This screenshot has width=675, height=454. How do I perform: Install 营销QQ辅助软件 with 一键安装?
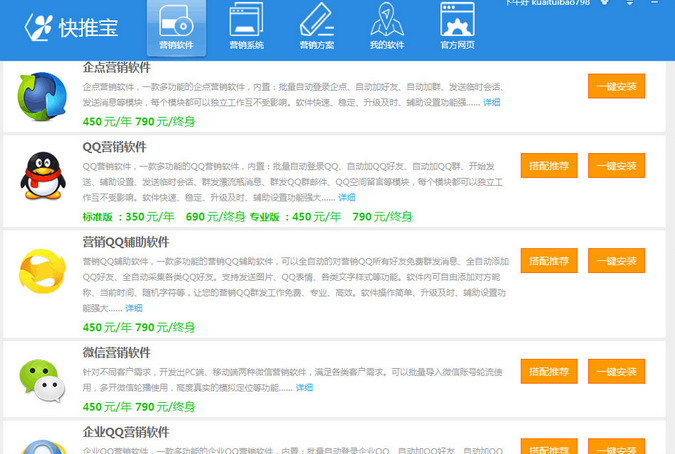(616, 260)
